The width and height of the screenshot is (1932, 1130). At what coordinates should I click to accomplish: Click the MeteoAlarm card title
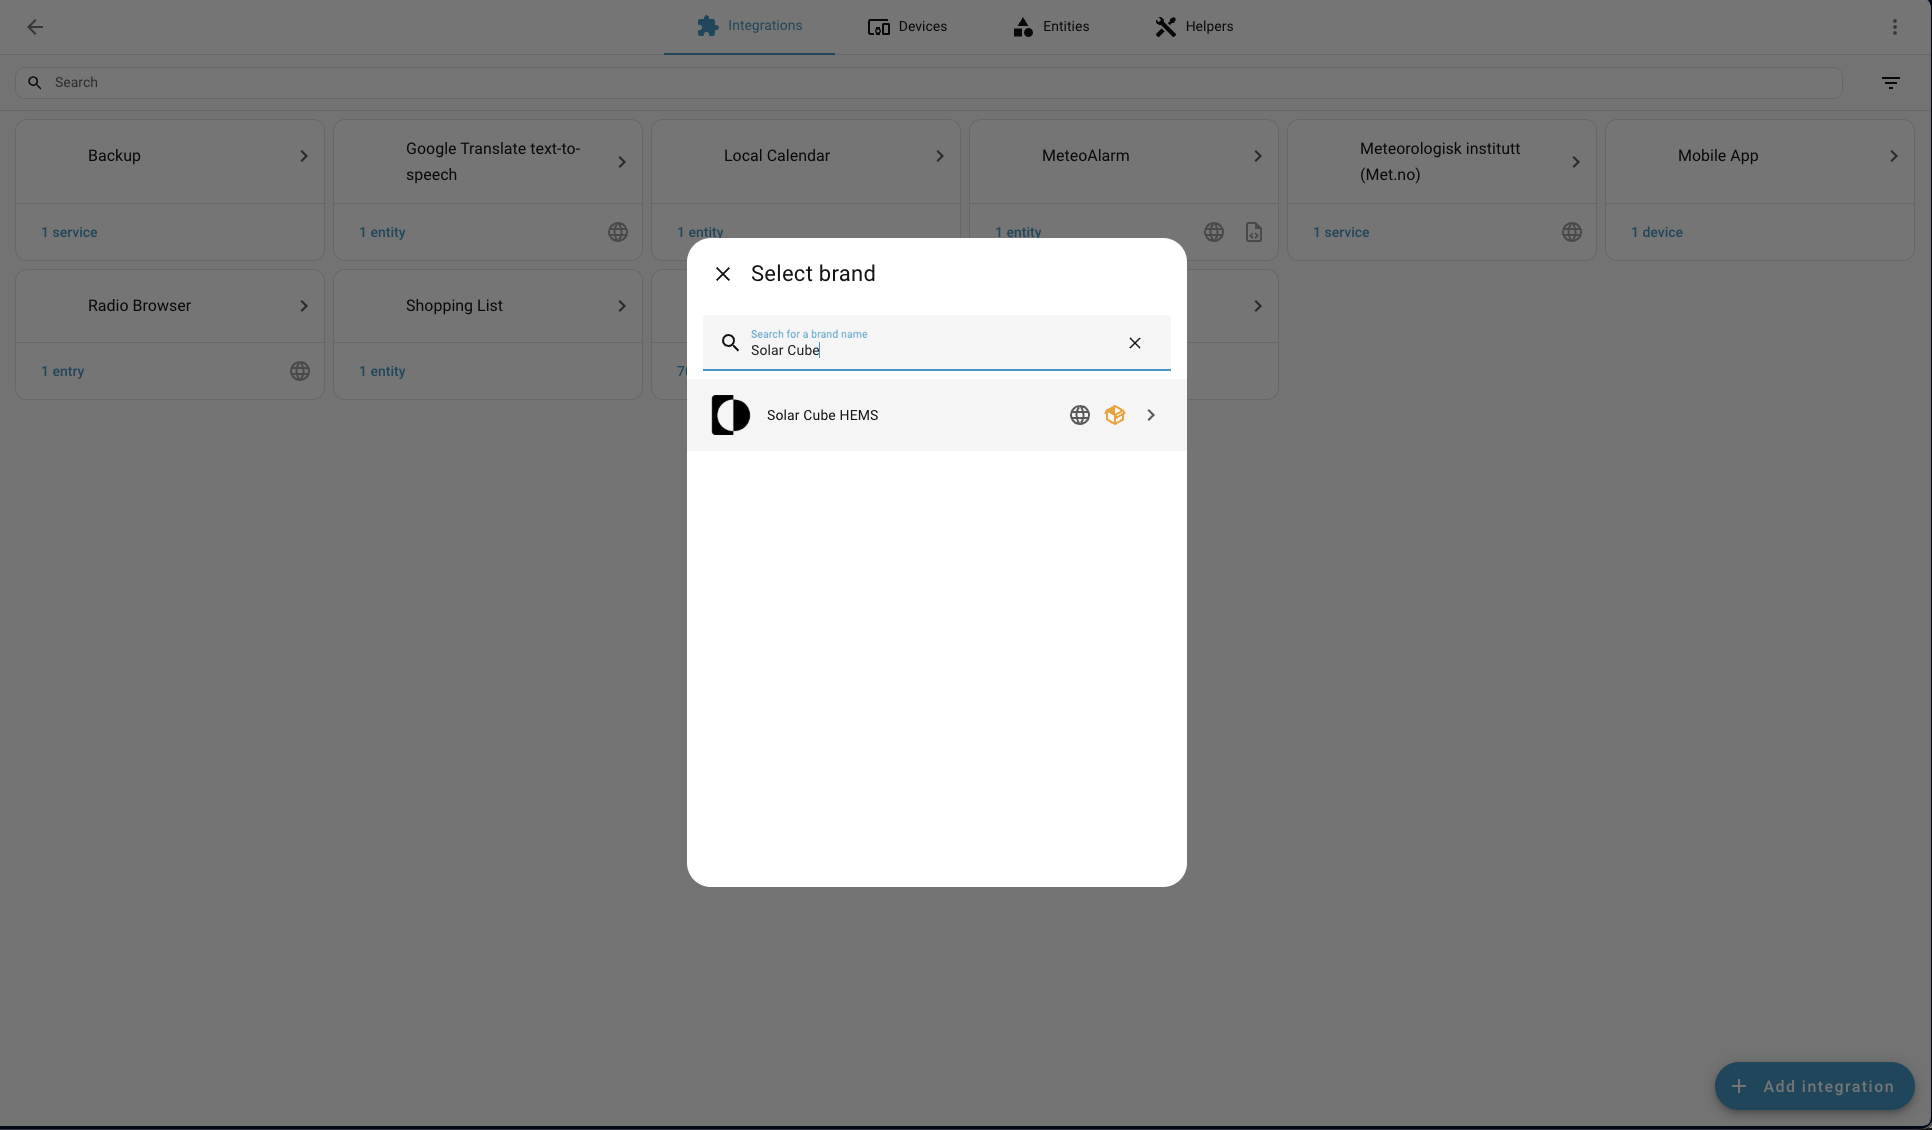coord(1086,156)
